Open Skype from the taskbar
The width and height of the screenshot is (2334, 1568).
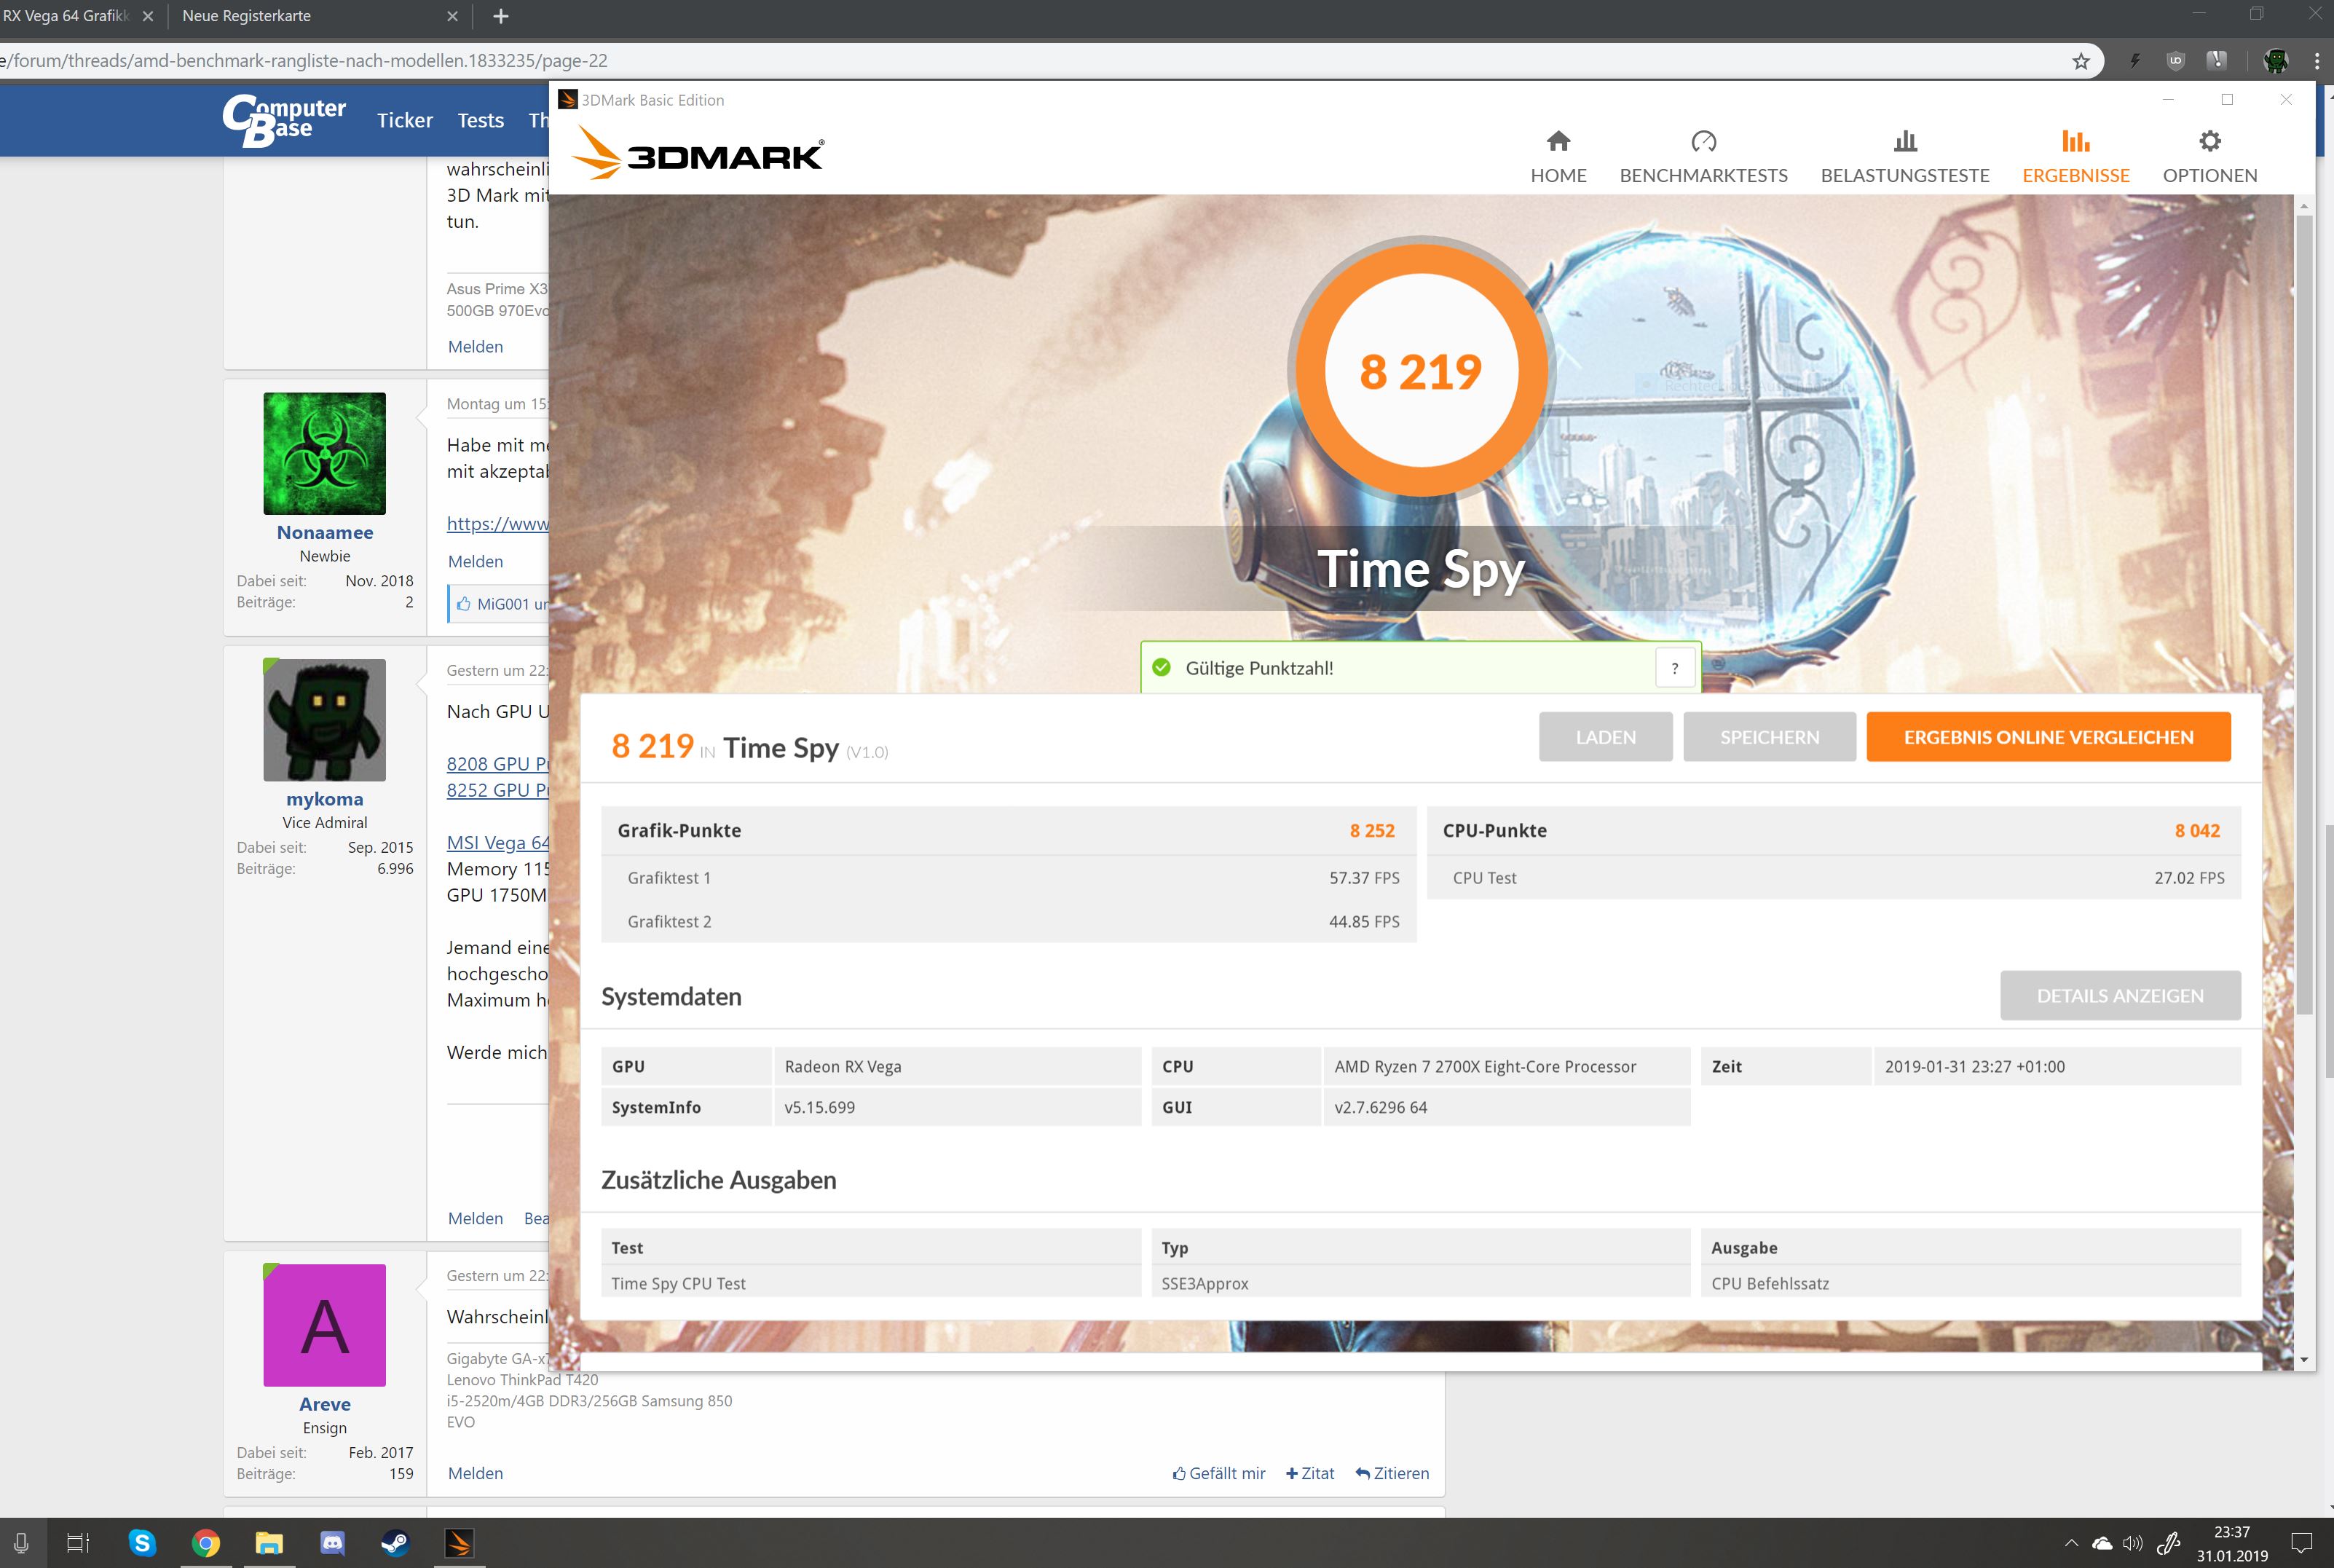142,1543
